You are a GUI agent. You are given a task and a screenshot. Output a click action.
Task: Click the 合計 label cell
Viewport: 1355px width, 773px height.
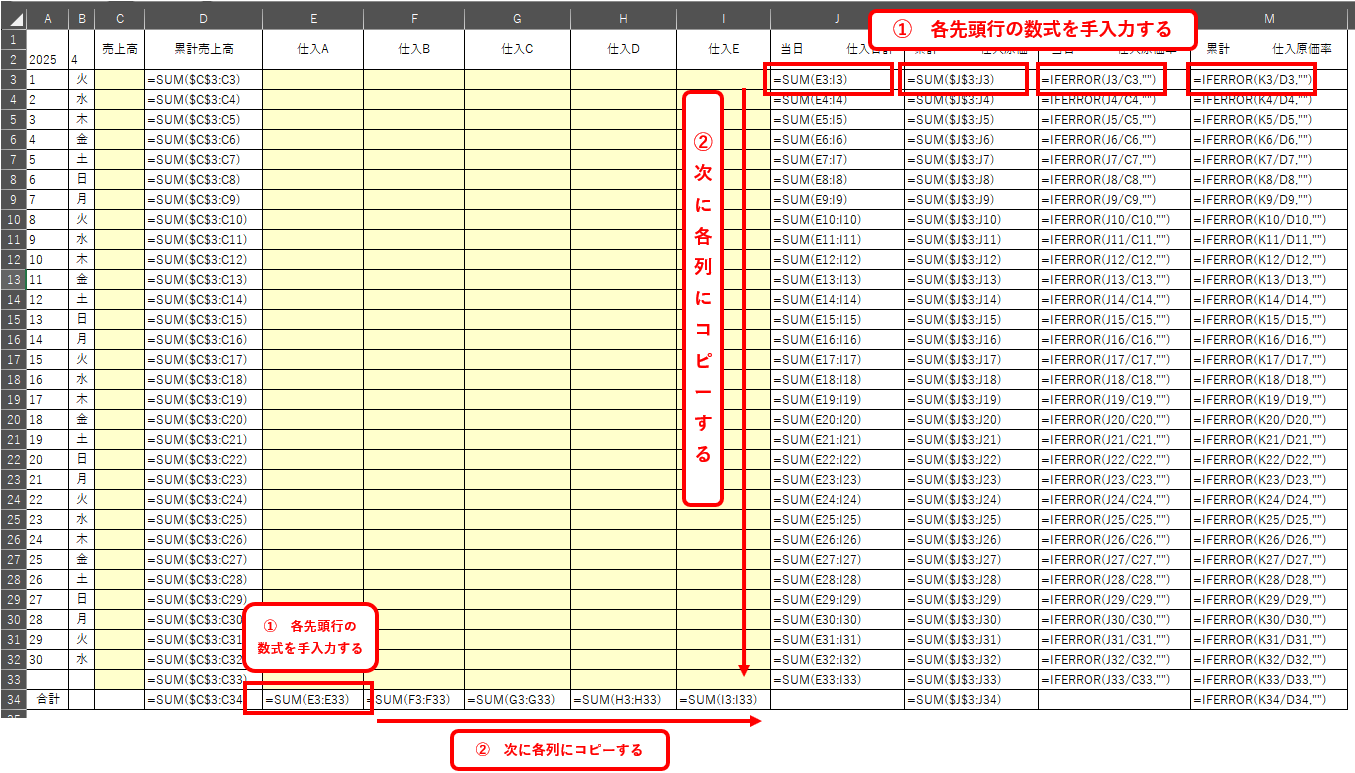point(47,699)
